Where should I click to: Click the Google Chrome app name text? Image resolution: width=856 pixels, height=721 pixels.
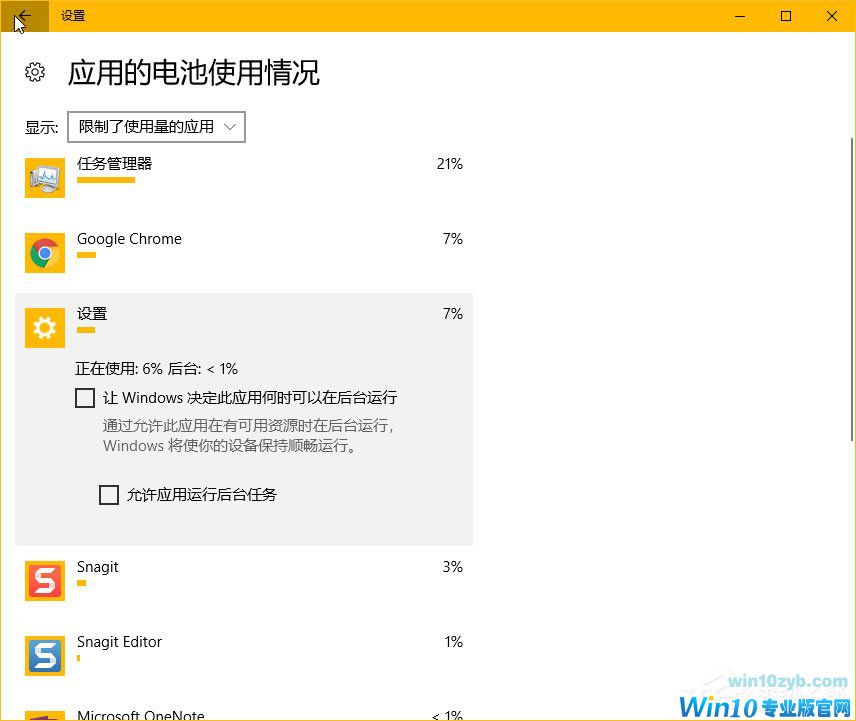tap(129, 239)
